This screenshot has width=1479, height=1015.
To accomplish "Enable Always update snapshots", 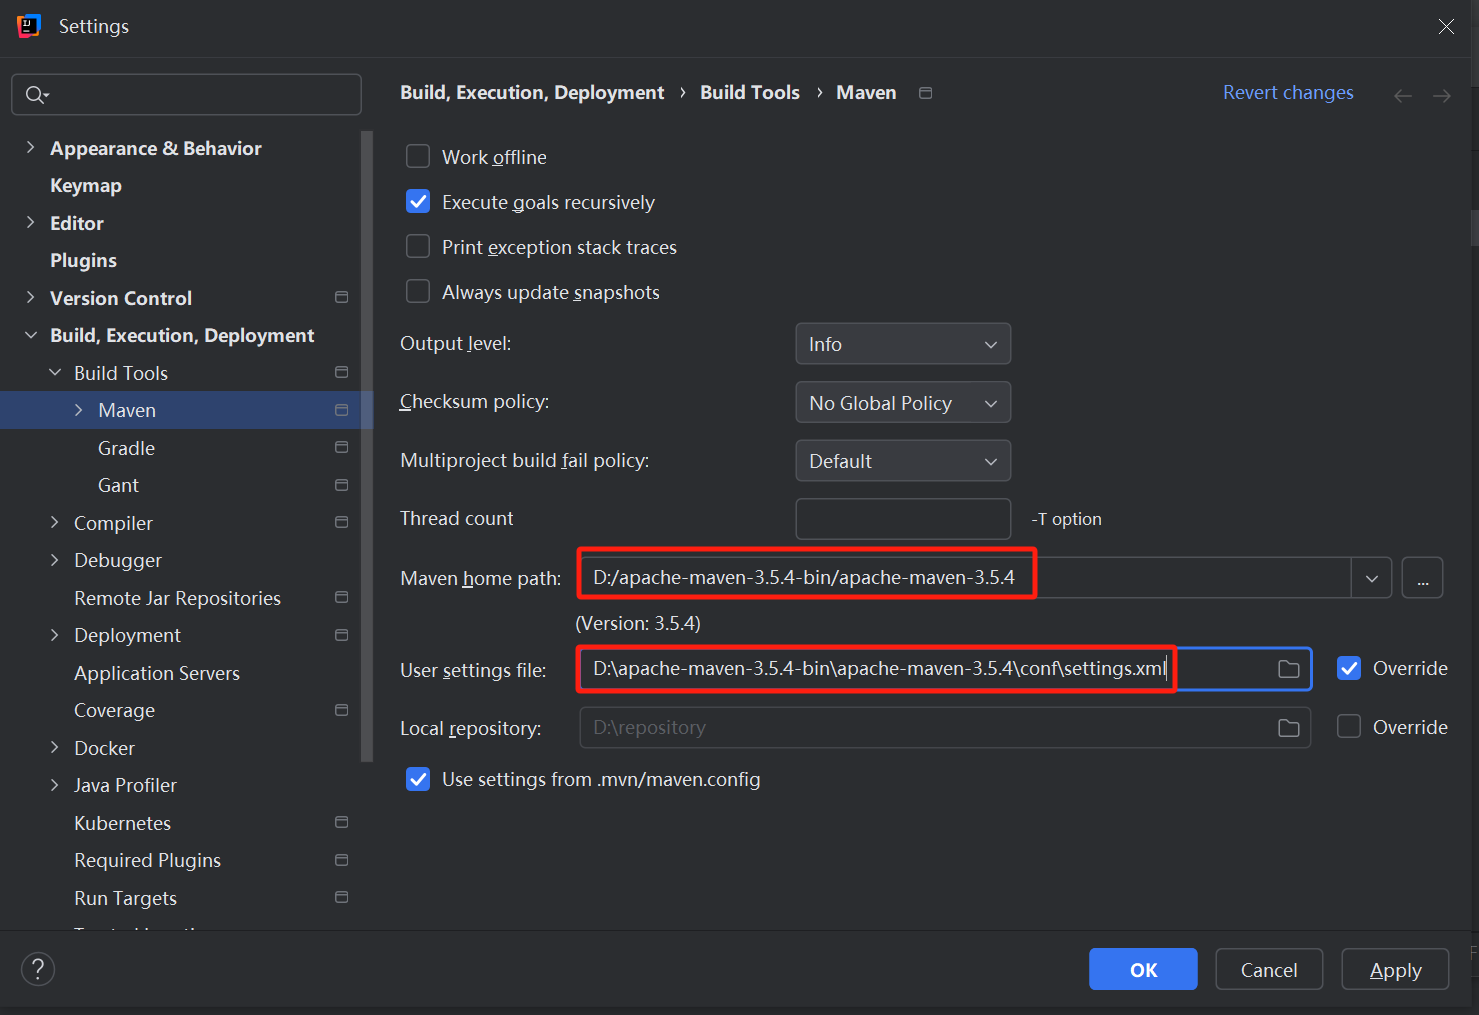I will [418, 292].
